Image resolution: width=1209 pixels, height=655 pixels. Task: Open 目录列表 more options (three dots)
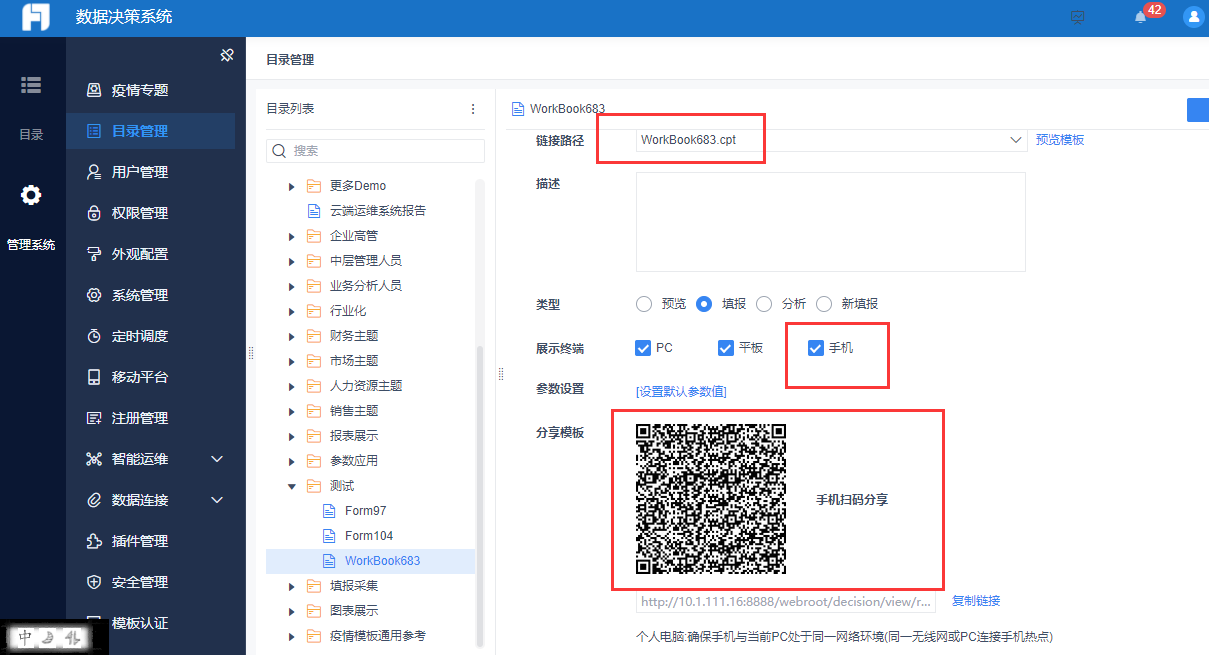473,109
